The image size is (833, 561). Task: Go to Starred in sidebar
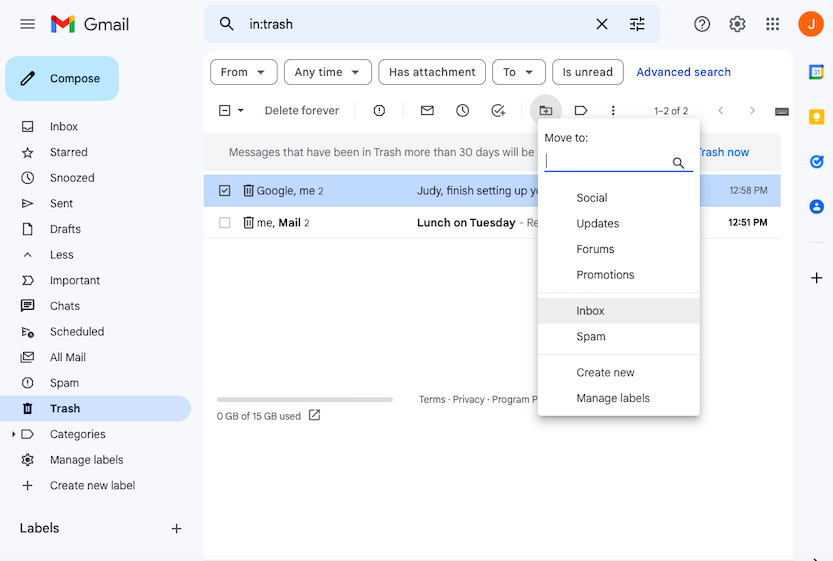click(x=69, y=152)
